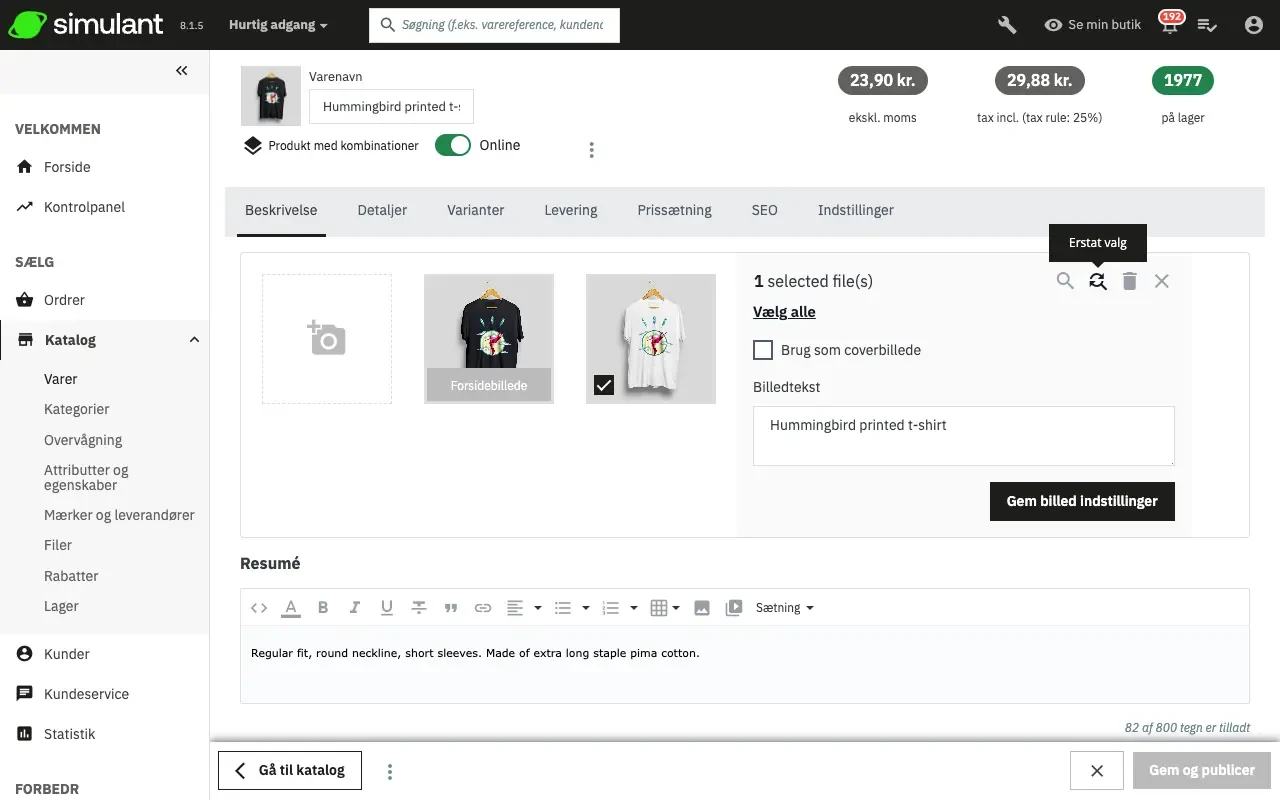Click Gem billed indstillinger button
The width and height of the screenshot is (1280, 800).
coord(1082,501)
